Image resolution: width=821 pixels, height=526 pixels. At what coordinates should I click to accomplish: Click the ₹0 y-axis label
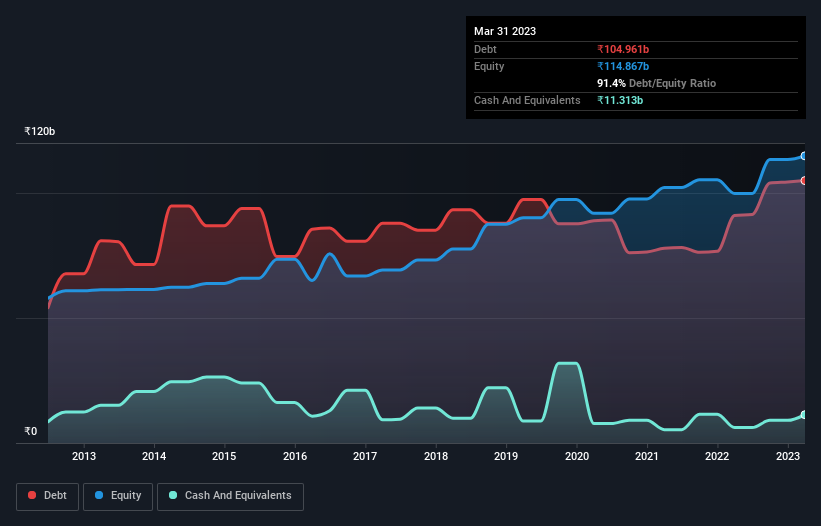31,431
